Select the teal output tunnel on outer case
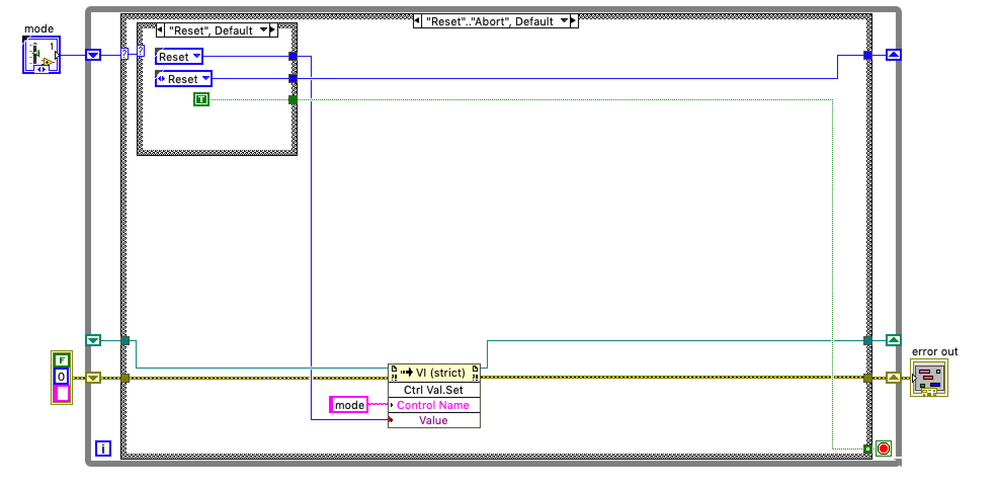998x482 pixels. pyautogui.click(x=868, y=341)
